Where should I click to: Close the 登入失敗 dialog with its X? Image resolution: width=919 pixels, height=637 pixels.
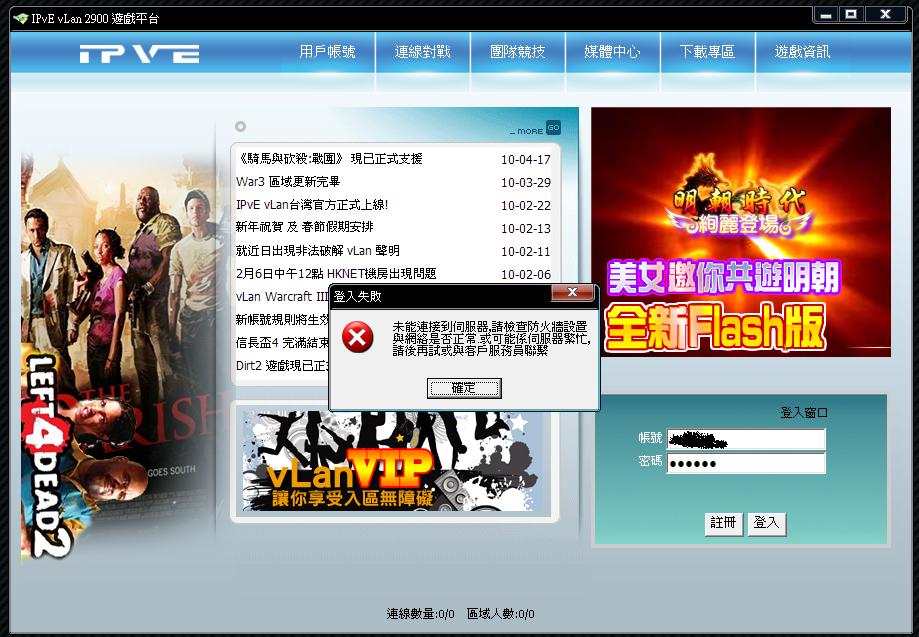(573, 292)
